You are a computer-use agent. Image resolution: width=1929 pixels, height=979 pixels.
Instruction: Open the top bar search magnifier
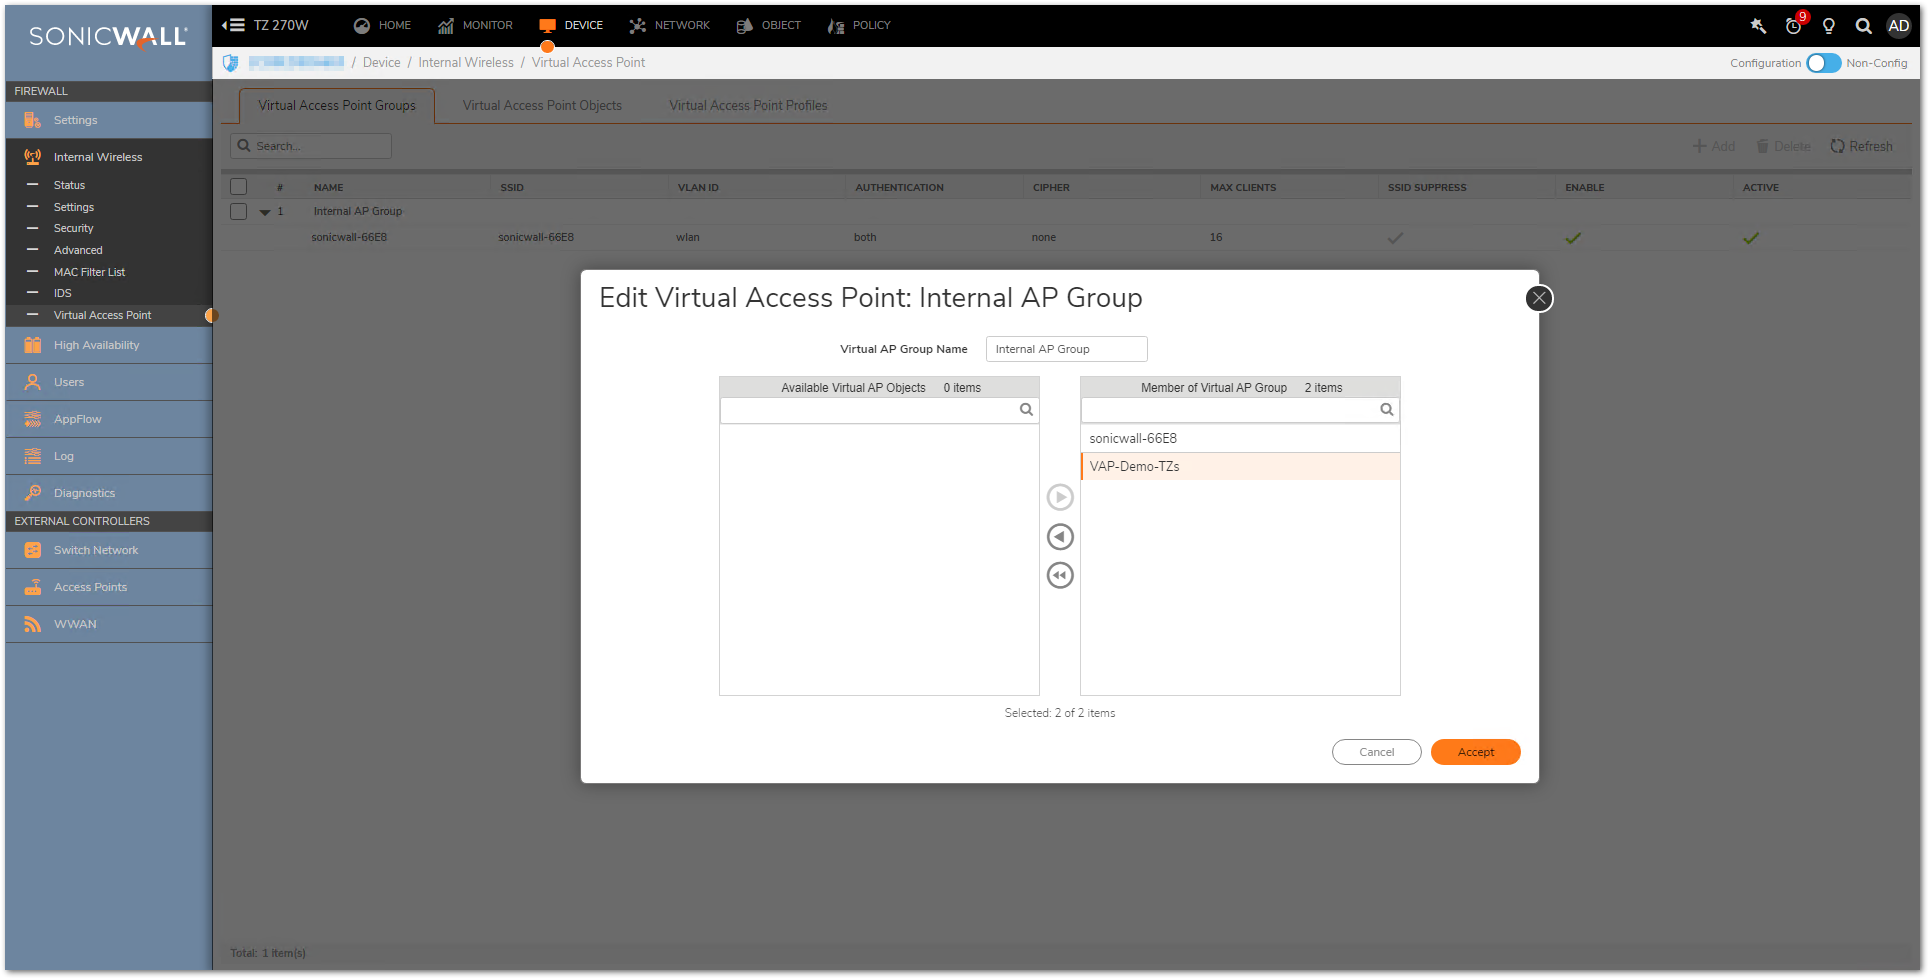coord(1863,26)
